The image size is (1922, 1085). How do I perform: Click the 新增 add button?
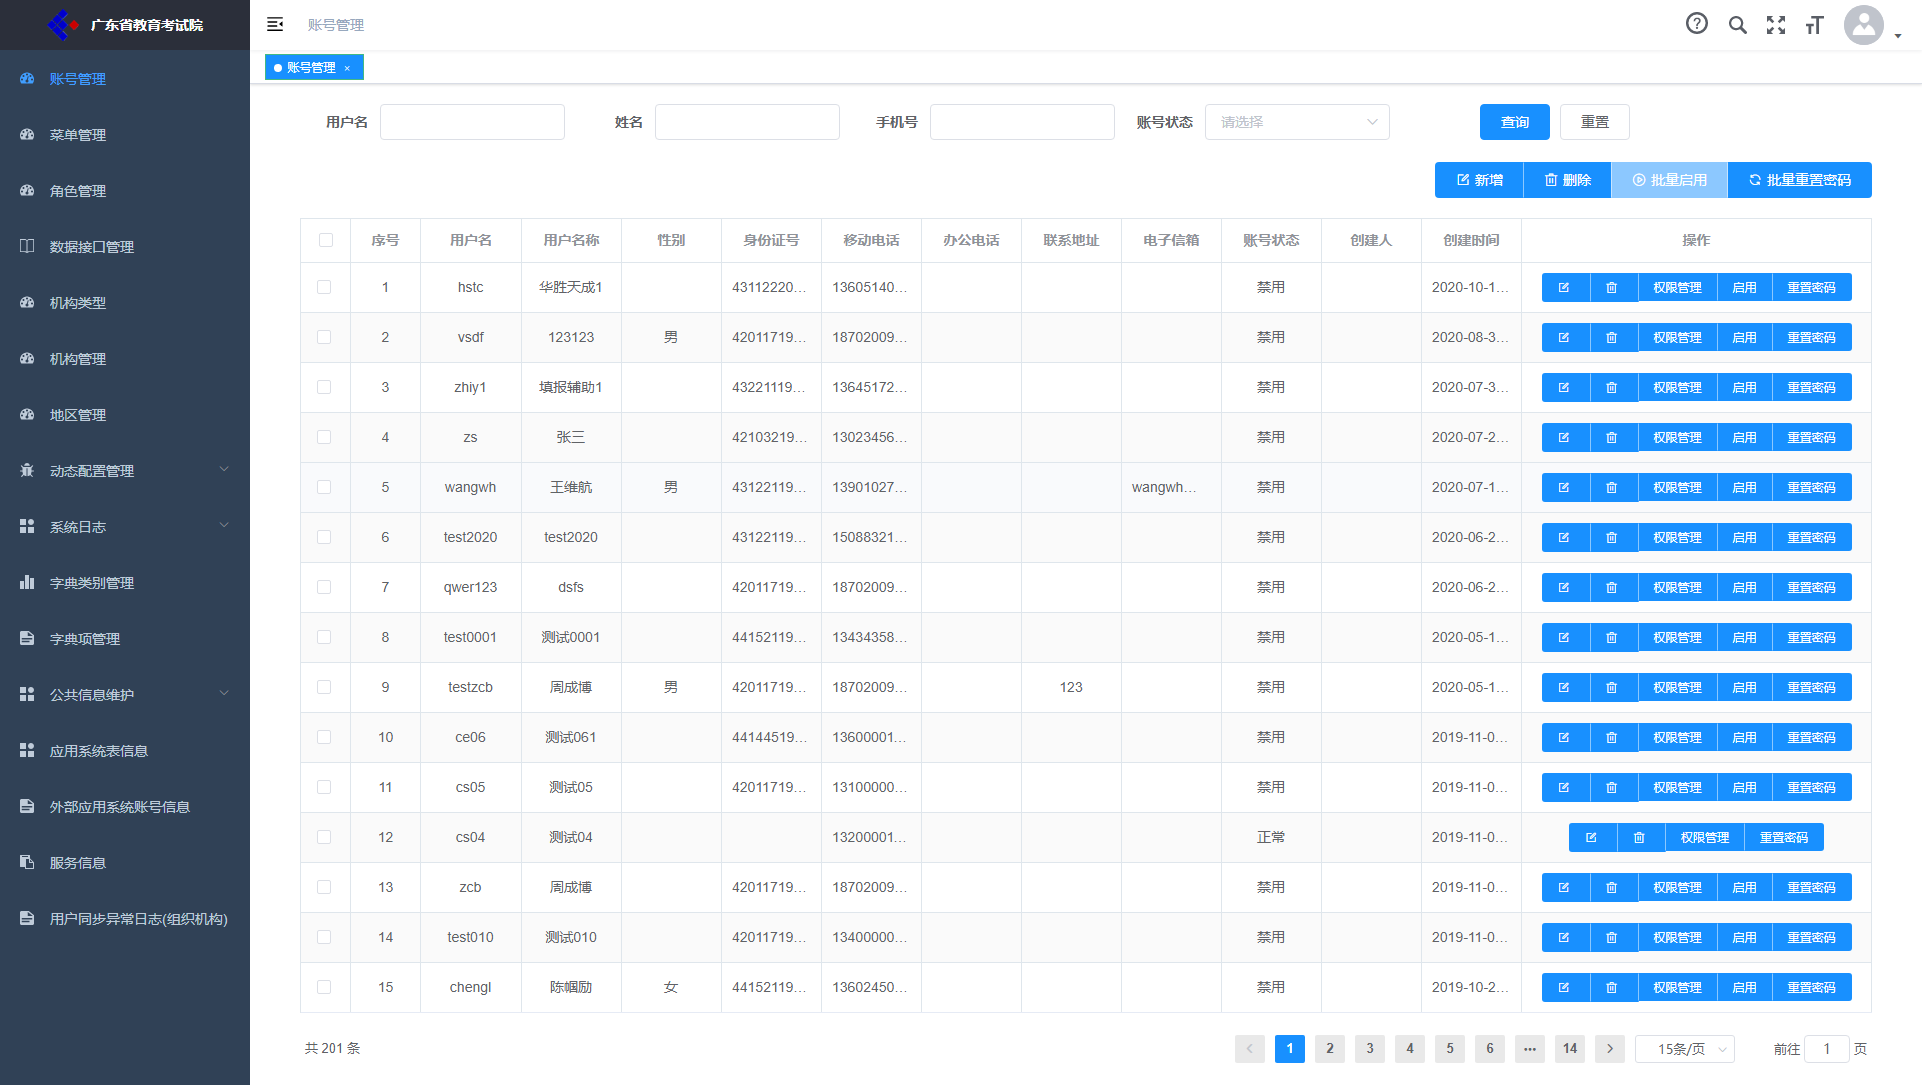[x=1479, y=180]
